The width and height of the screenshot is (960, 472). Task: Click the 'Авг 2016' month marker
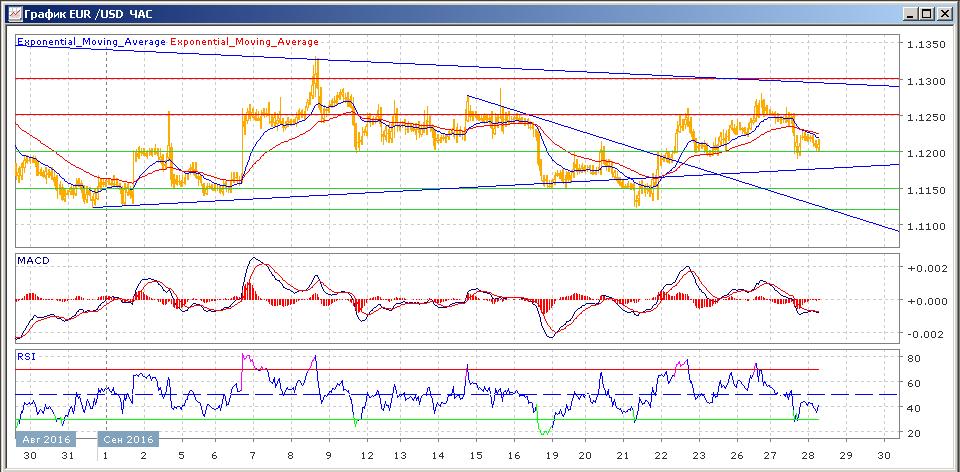(x=45, y=440)
